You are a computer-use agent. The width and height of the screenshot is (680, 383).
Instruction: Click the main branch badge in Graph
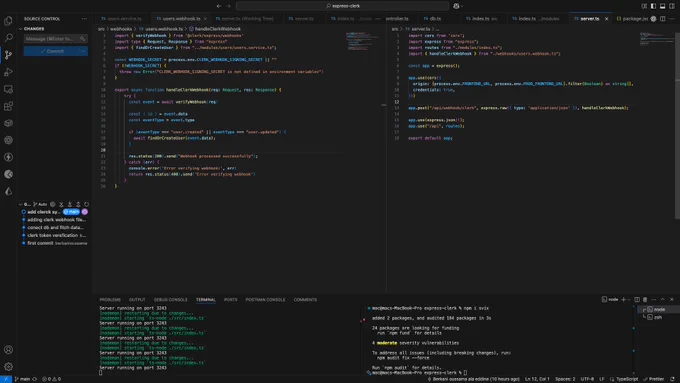71,212
